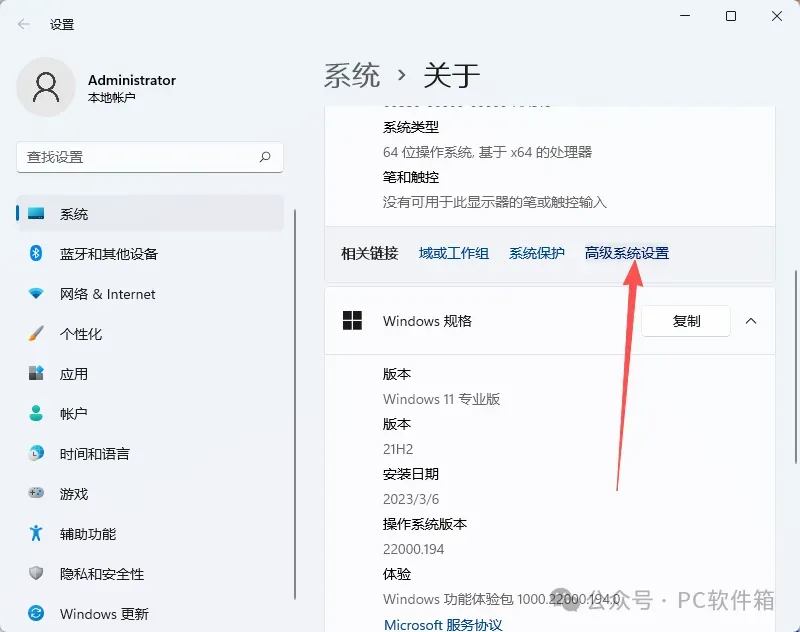The image size is (800, 632).
Task: Open 时间和语言 settings
Action: coord(150,453)
